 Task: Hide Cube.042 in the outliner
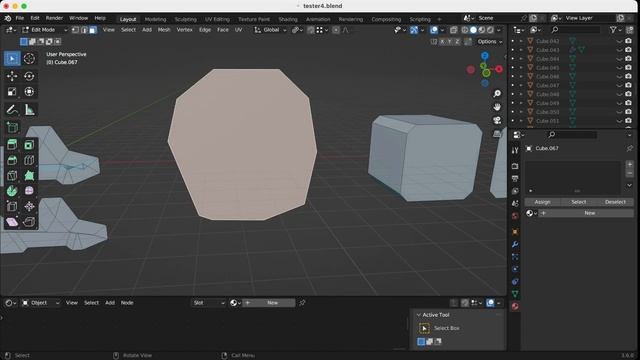coord(620,41)
